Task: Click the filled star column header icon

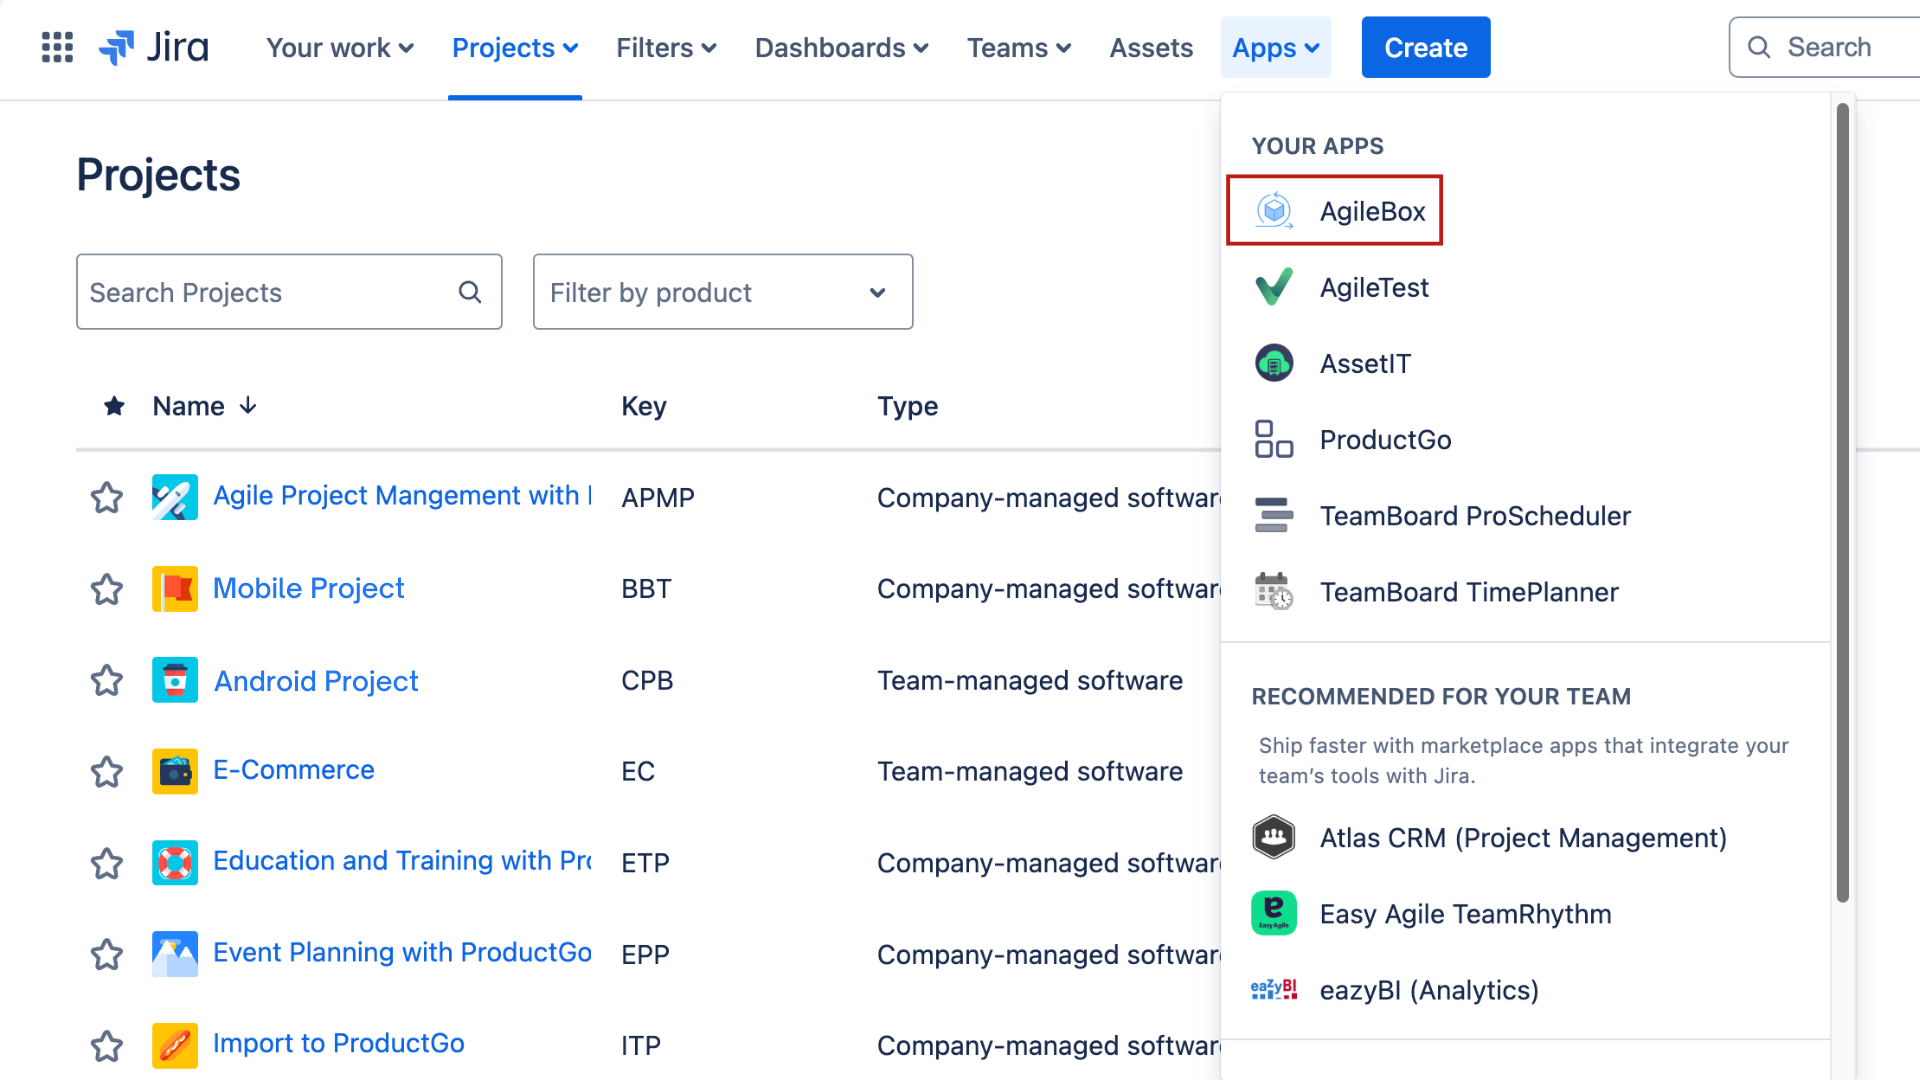Action: coord(114,405)
